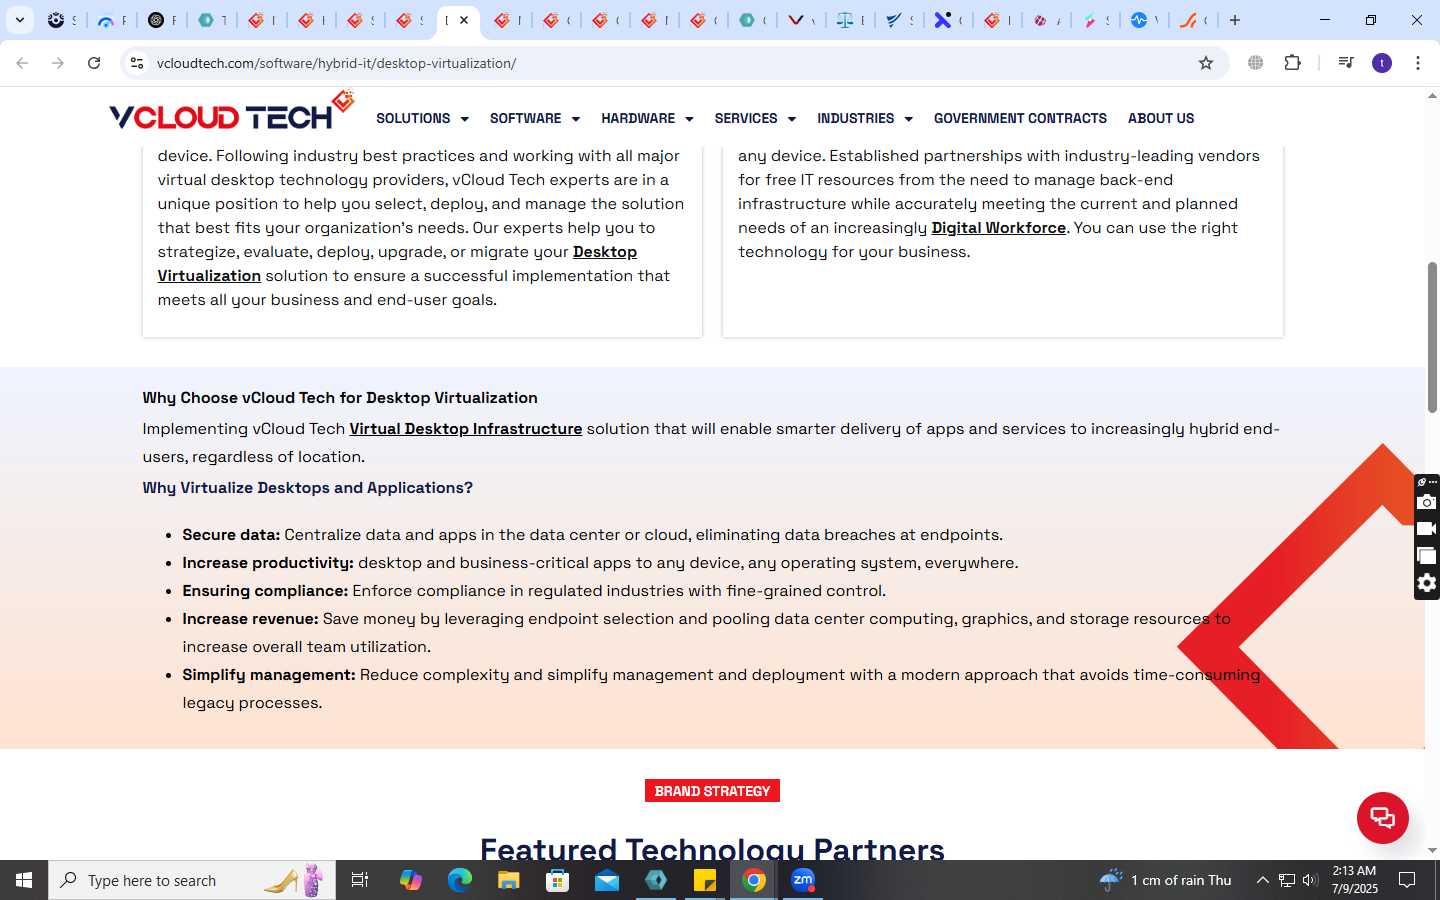Open File Explorer from the taskbar
The image size is (1440, 900).
pyautogui.click(x=508, y=880)
